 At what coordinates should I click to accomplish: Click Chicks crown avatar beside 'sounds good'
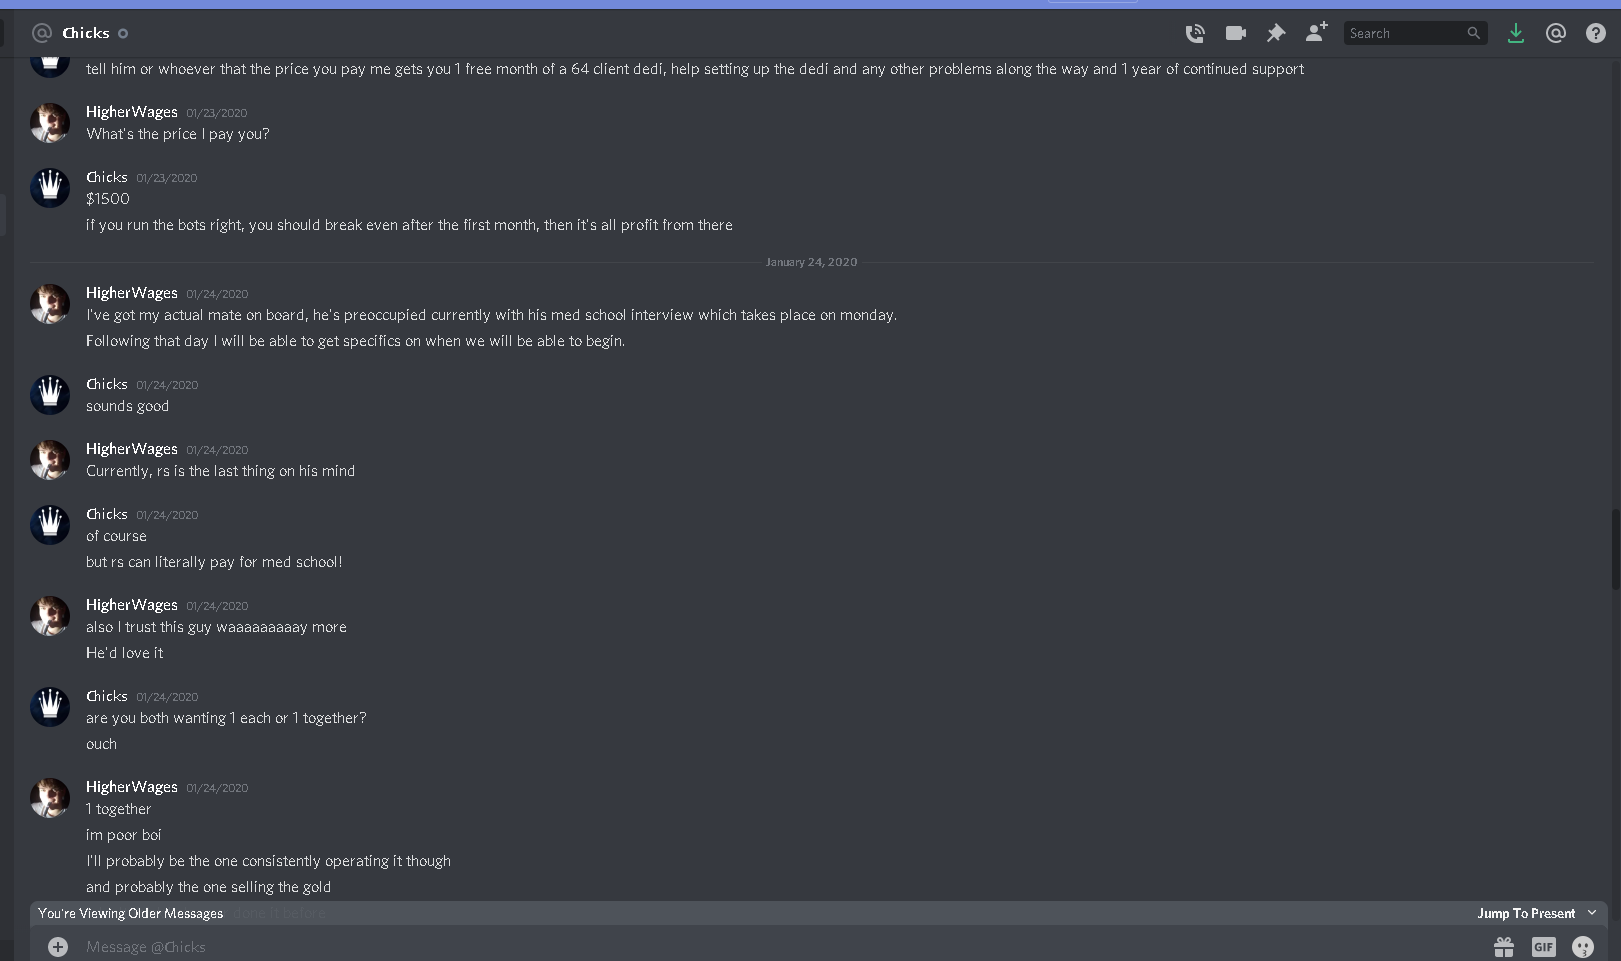point(50,395)
